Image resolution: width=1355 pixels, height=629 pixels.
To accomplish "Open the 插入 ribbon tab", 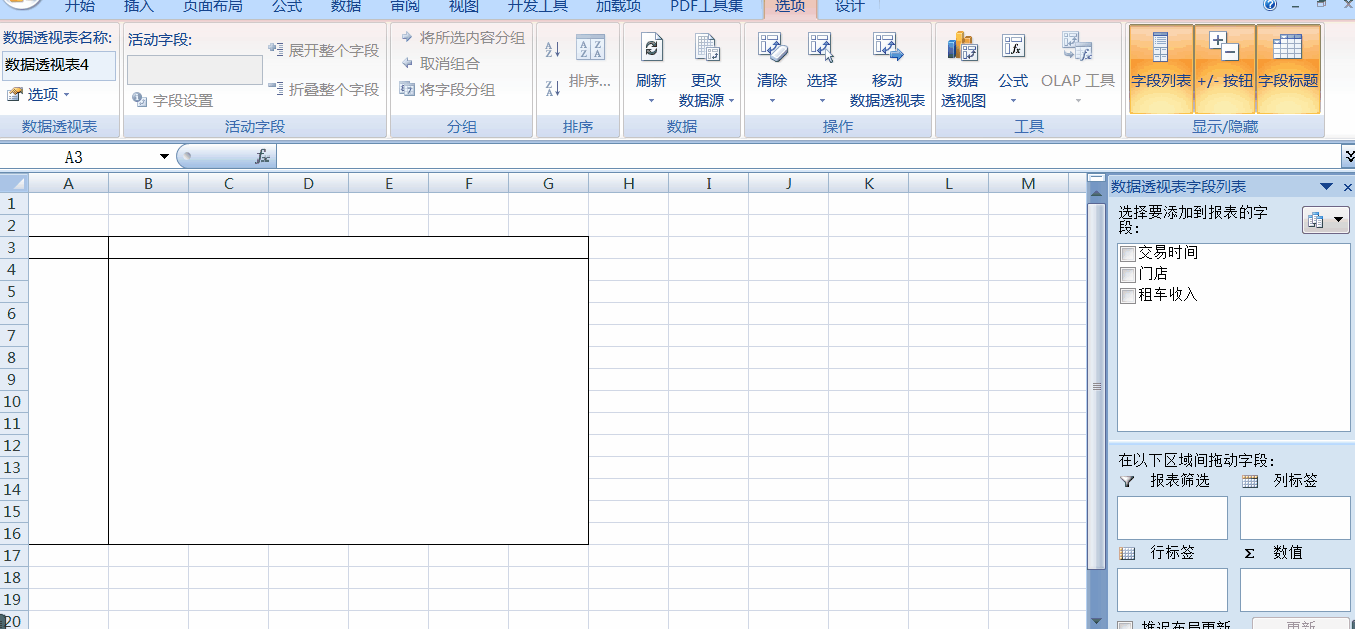I will coord(138,8).
